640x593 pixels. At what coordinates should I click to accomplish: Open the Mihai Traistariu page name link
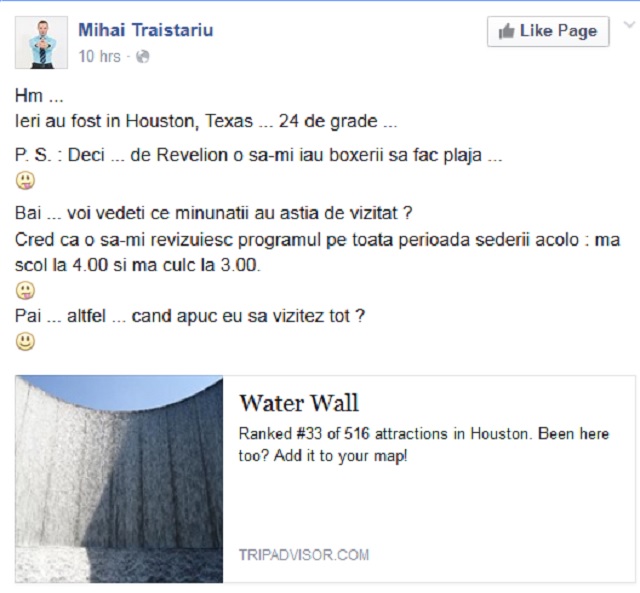point(146,30)
